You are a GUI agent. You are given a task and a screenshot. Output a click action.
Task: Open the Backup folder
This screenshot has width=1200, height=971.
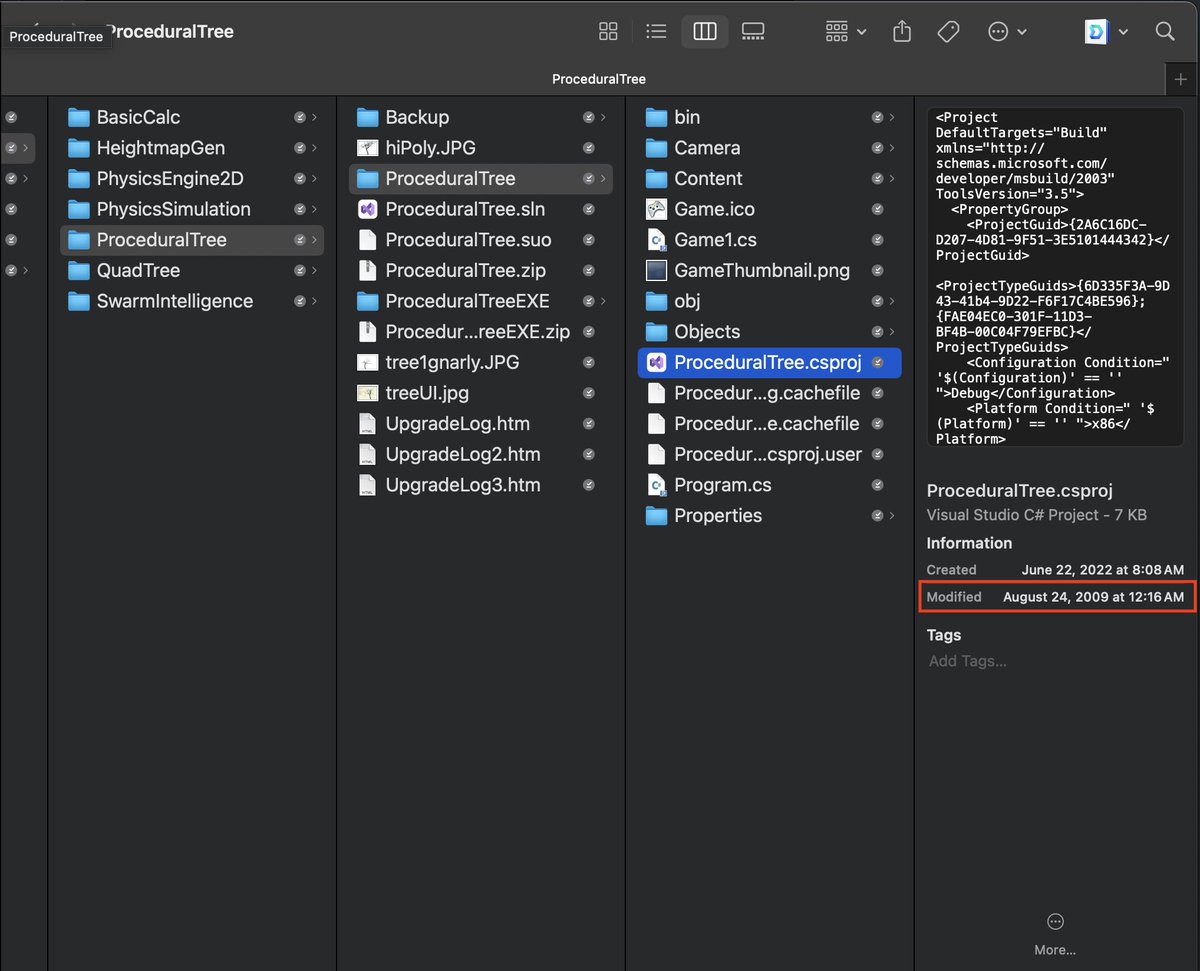(481, 117)
